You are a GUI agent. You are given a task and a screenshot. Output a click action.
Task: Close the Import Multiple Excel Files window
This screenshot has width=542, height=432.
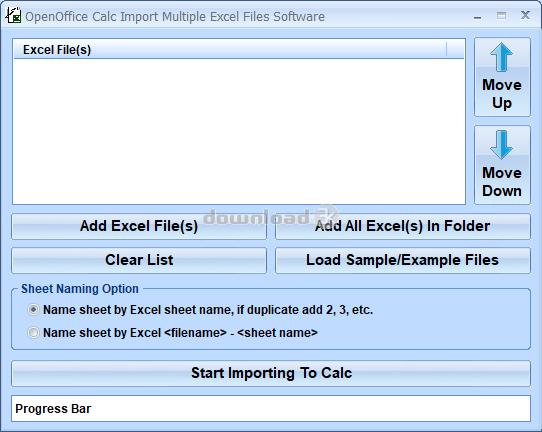525,15
